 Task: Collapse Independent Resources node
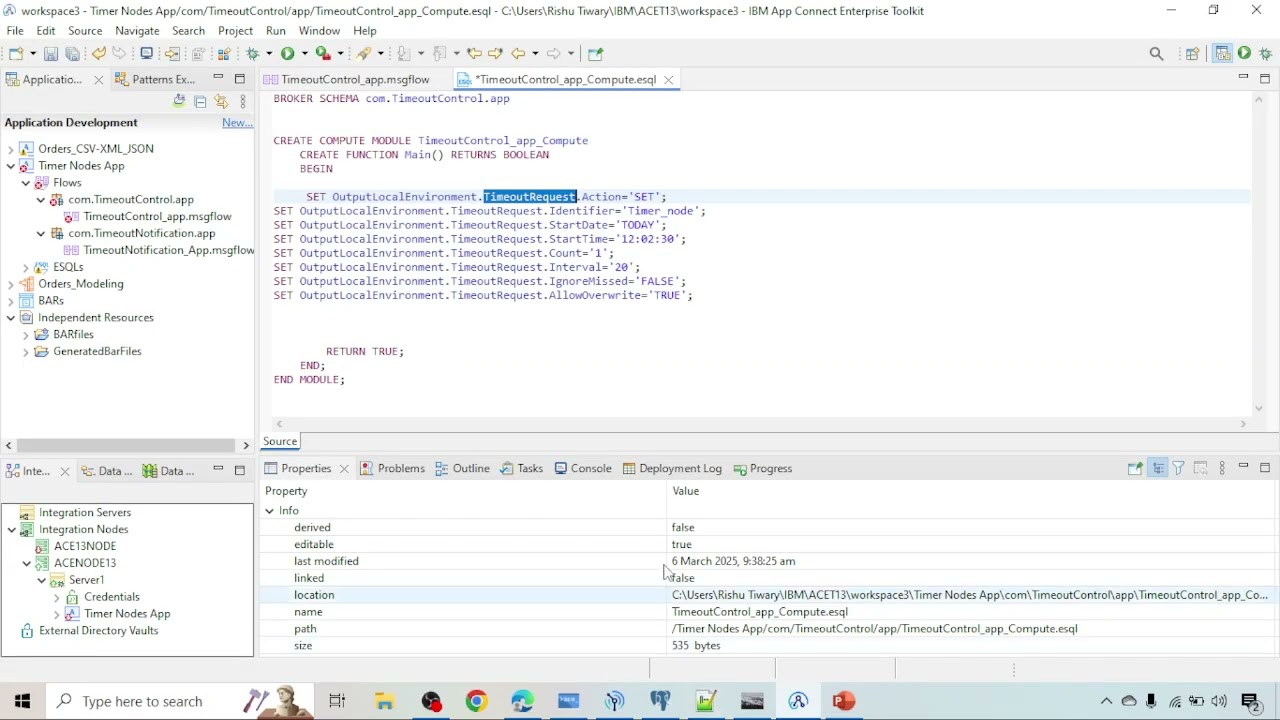(x=11, y=318)
